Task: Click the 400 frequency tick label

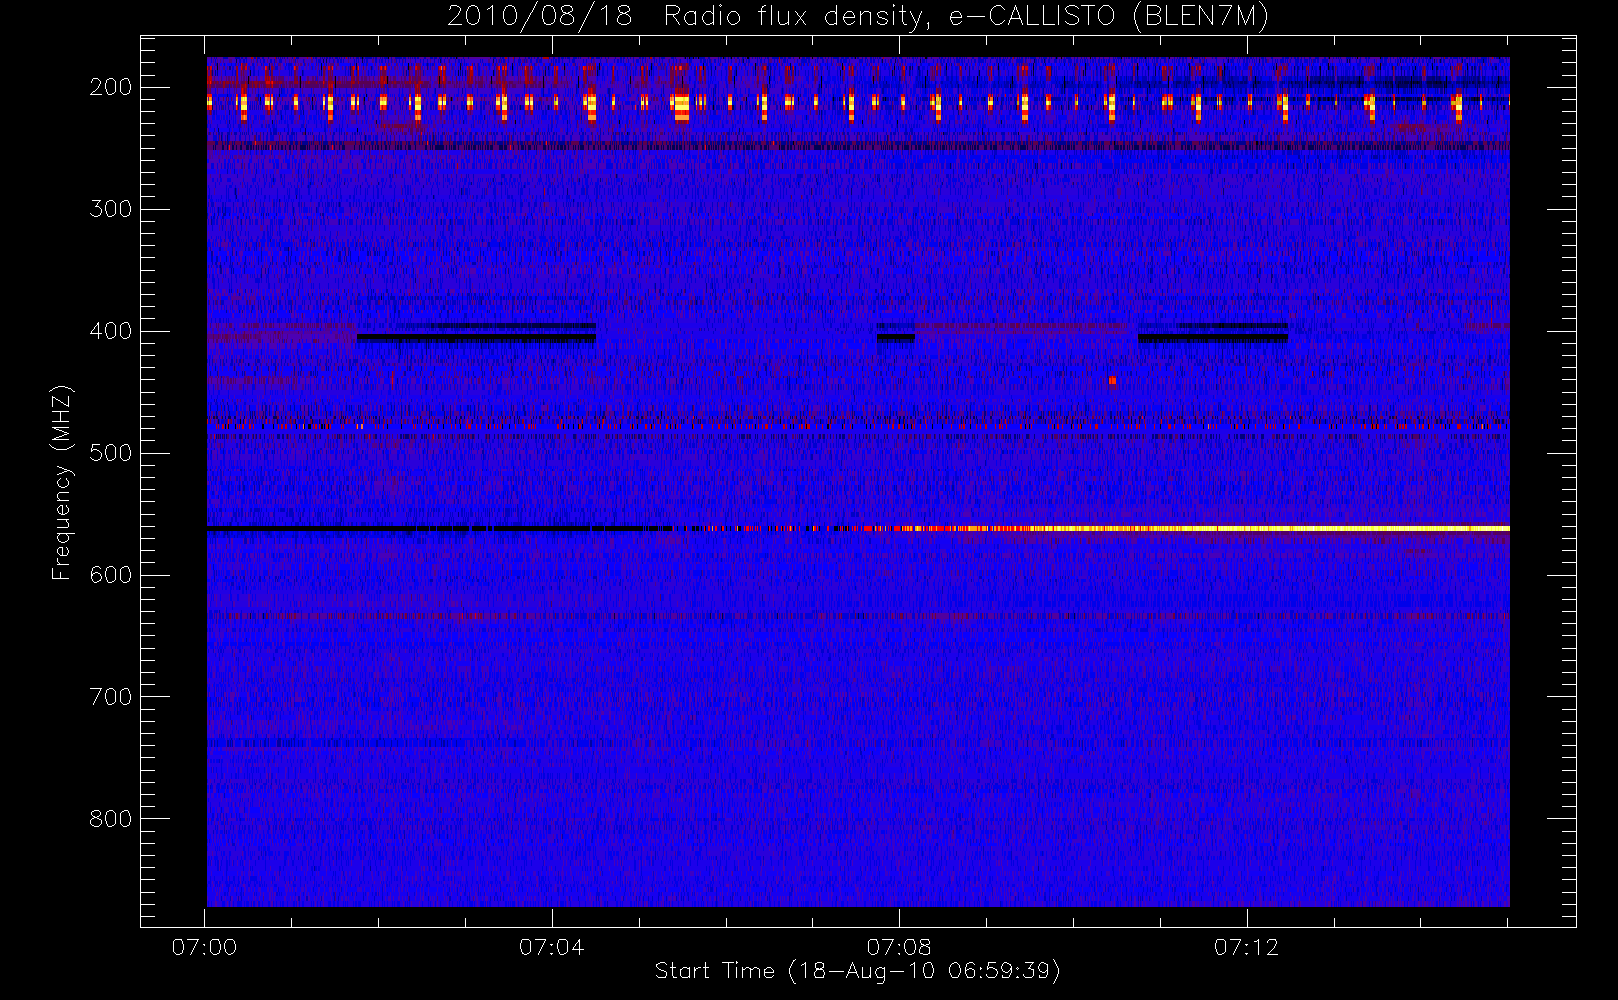Action: [111, 331]
